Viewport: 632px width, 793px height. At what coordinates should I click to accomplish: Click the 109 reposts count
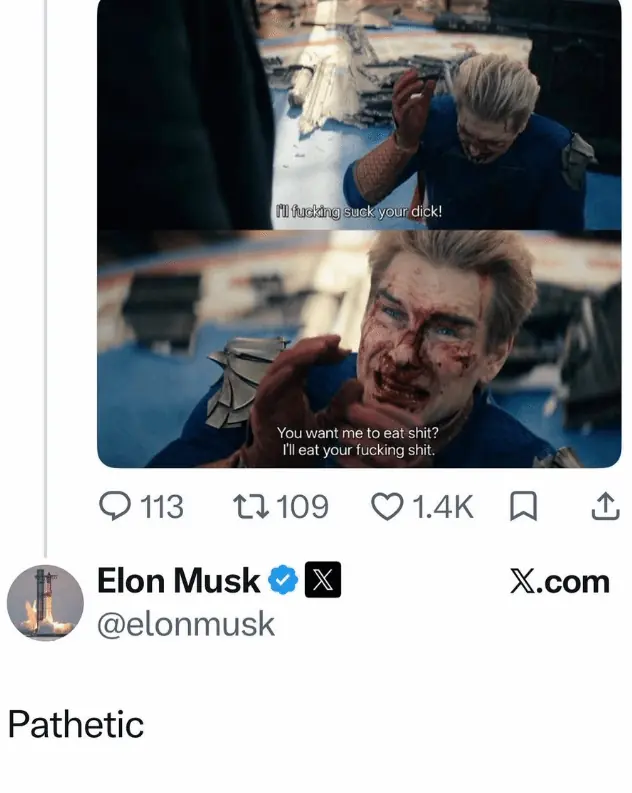[303, 507]
